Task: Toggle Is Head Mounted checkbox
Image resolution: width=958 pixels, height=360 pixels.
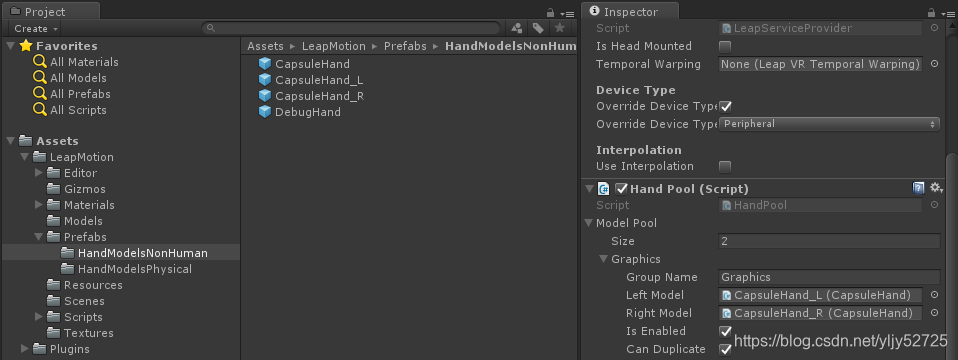Action: click(725, 46)
